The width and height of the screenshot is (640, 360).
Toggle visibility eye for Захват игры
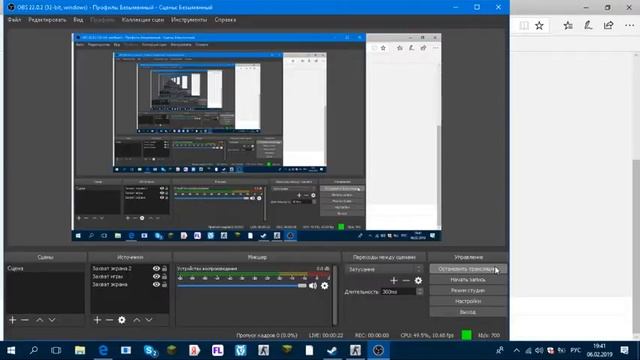point(156,276)
